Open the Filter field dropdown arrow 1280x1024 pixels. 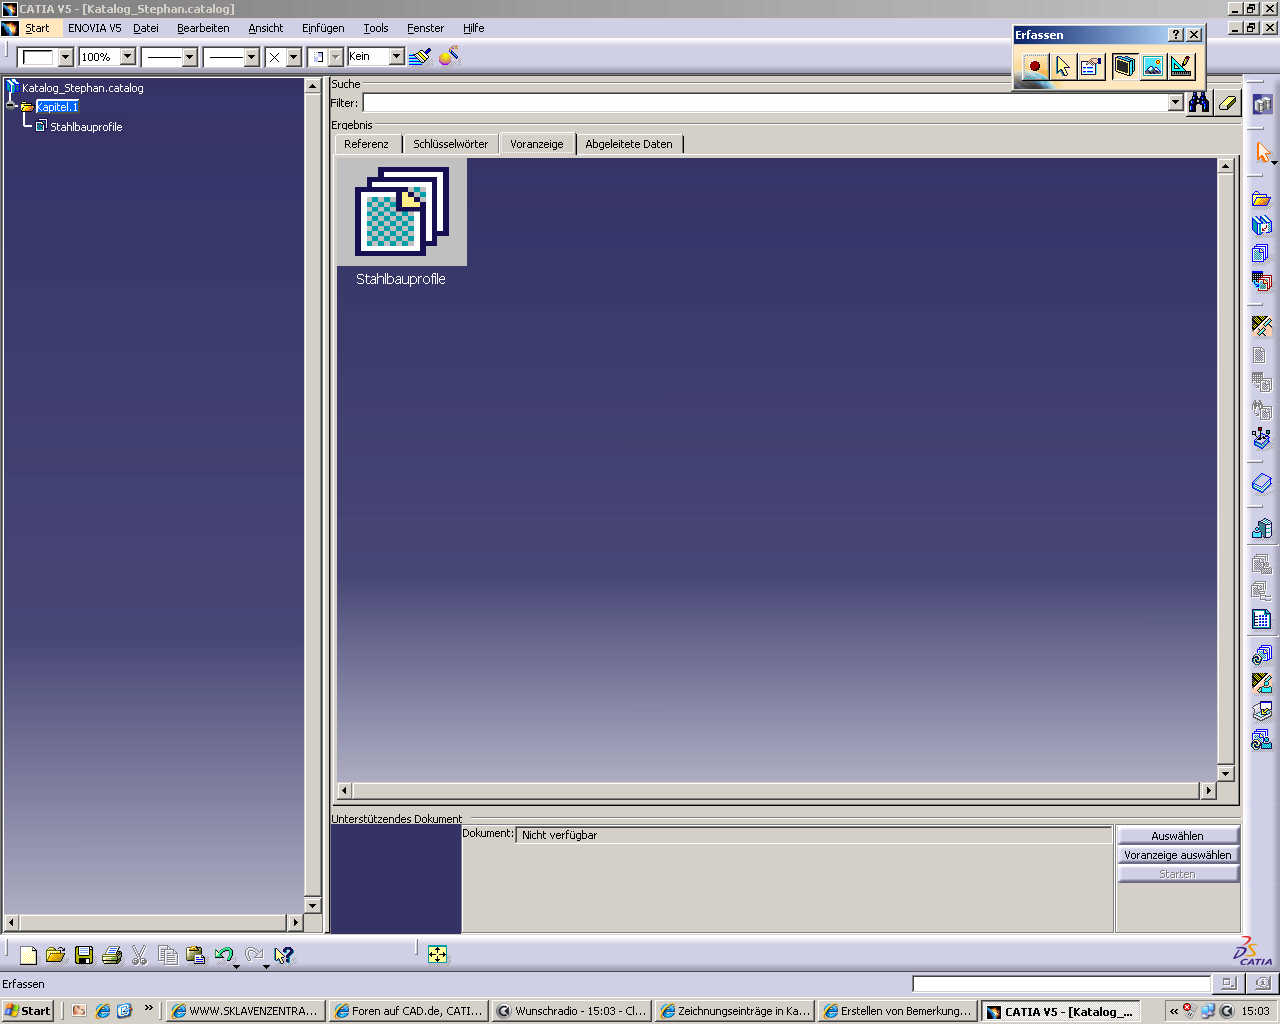1176,102
